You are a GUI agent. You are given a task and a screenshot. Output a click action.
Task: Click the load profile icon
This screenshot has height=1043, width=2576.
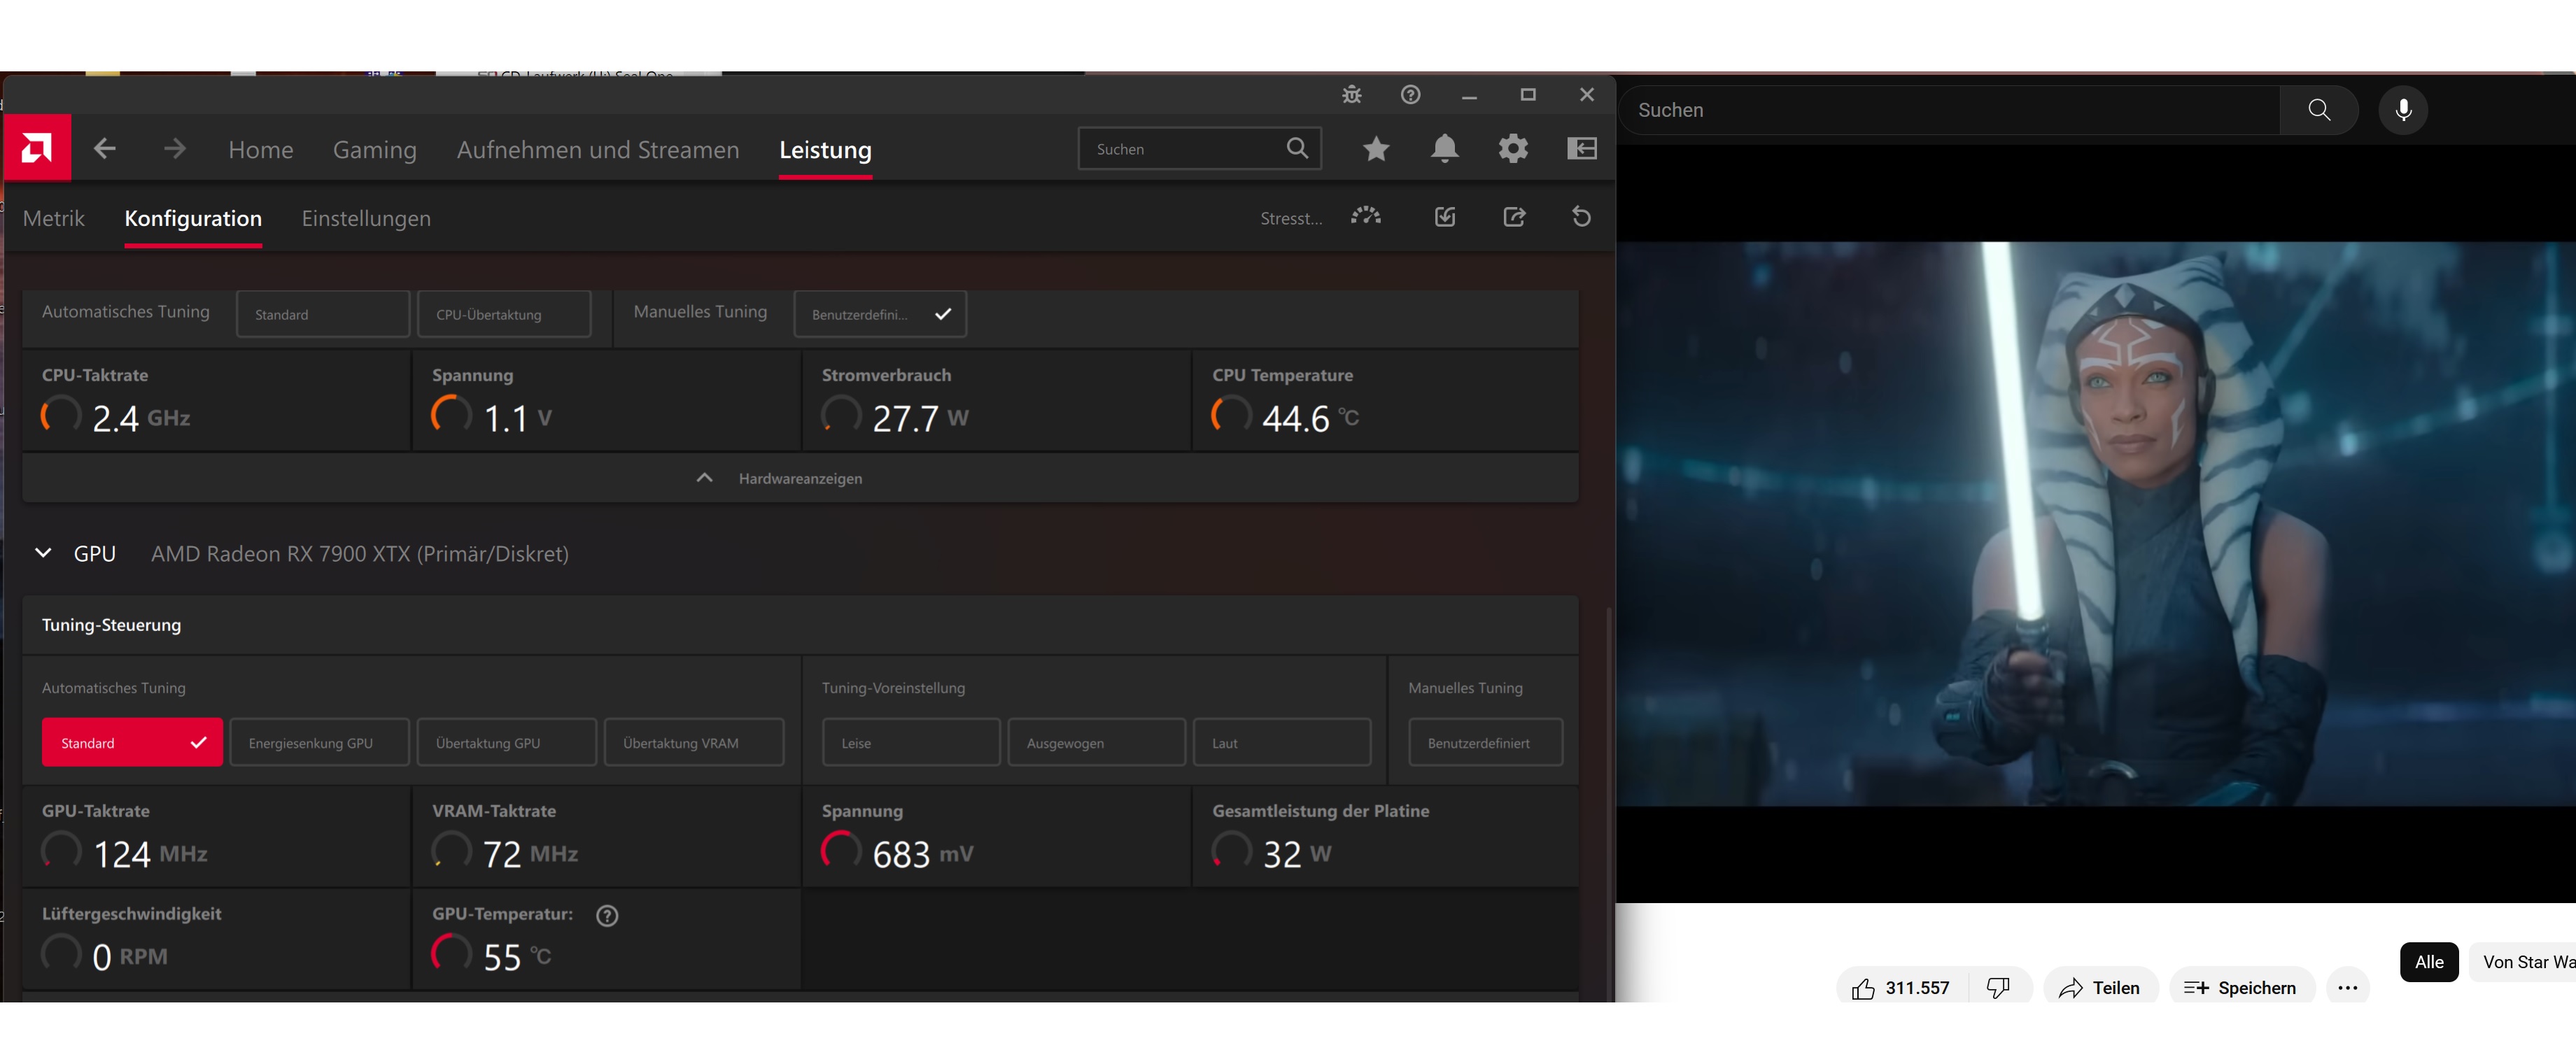coord(1445,217)
